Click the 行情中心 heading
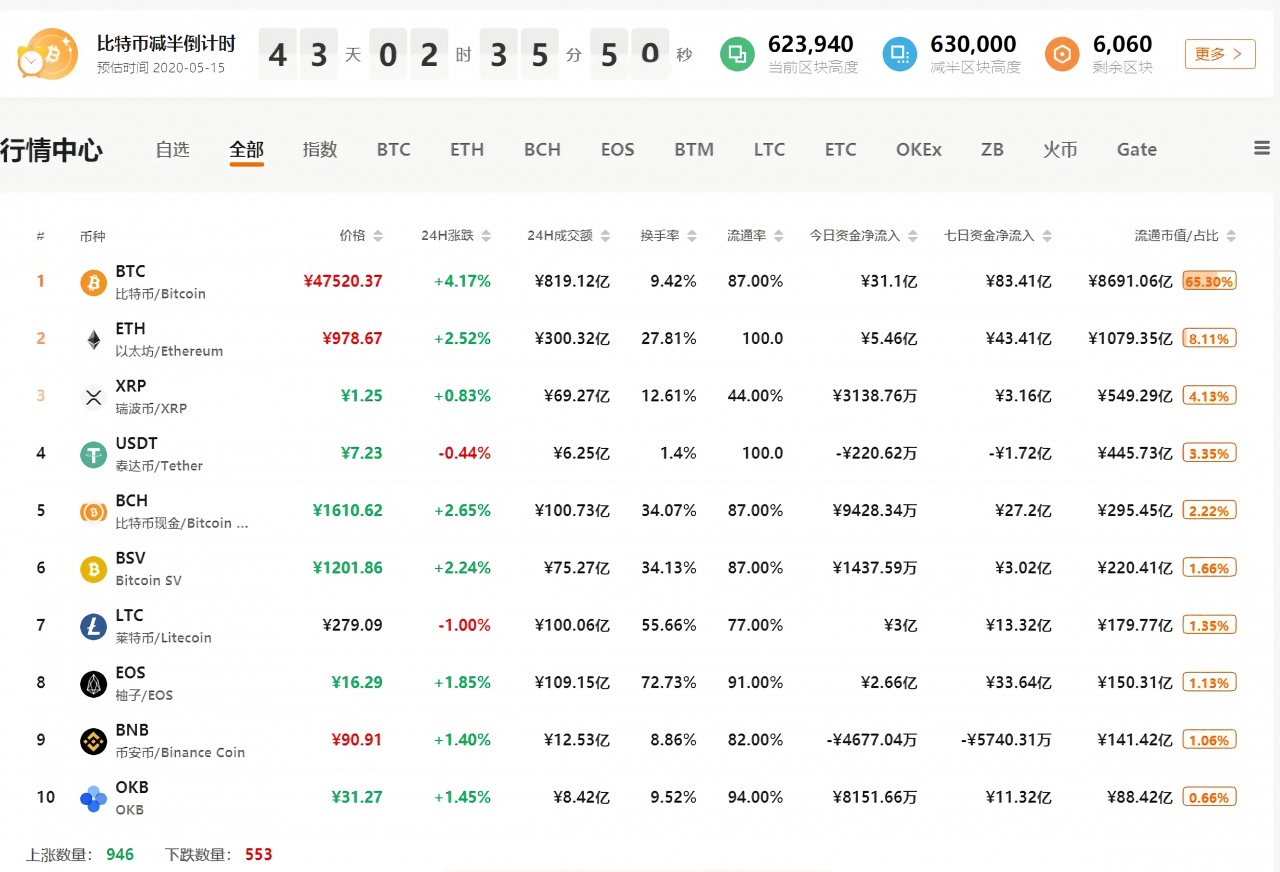Image resolution: width=1280 pixels, height=872 pixels. coord(51,150)
